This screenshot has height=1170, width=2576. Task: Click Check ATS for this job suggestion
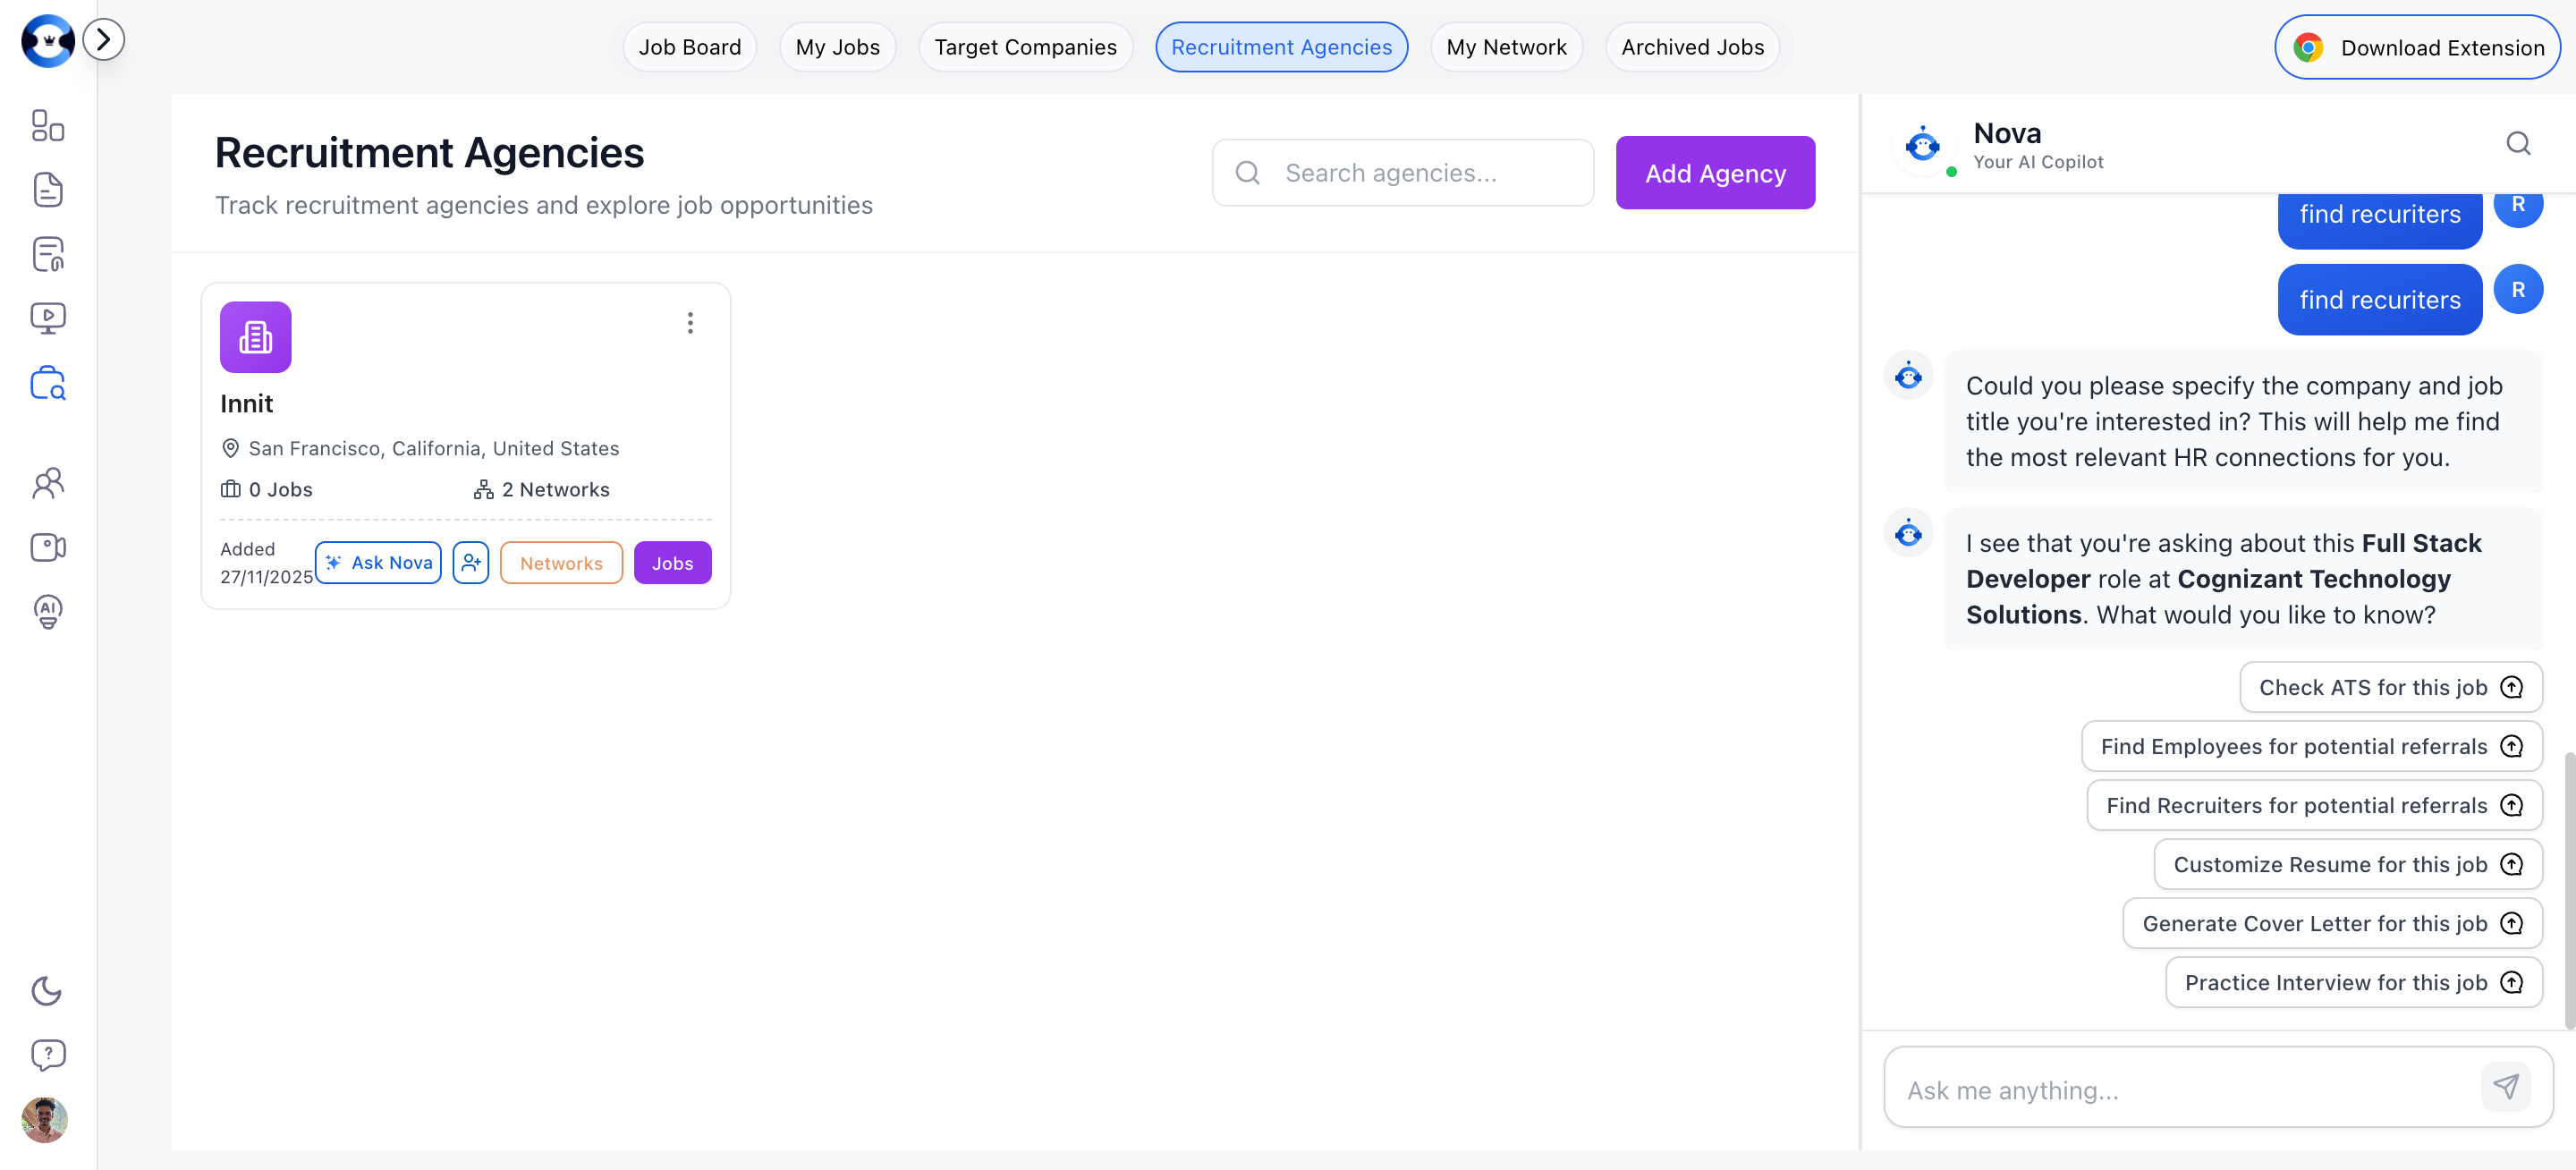pyautogui.click(x=2389, y=687)
